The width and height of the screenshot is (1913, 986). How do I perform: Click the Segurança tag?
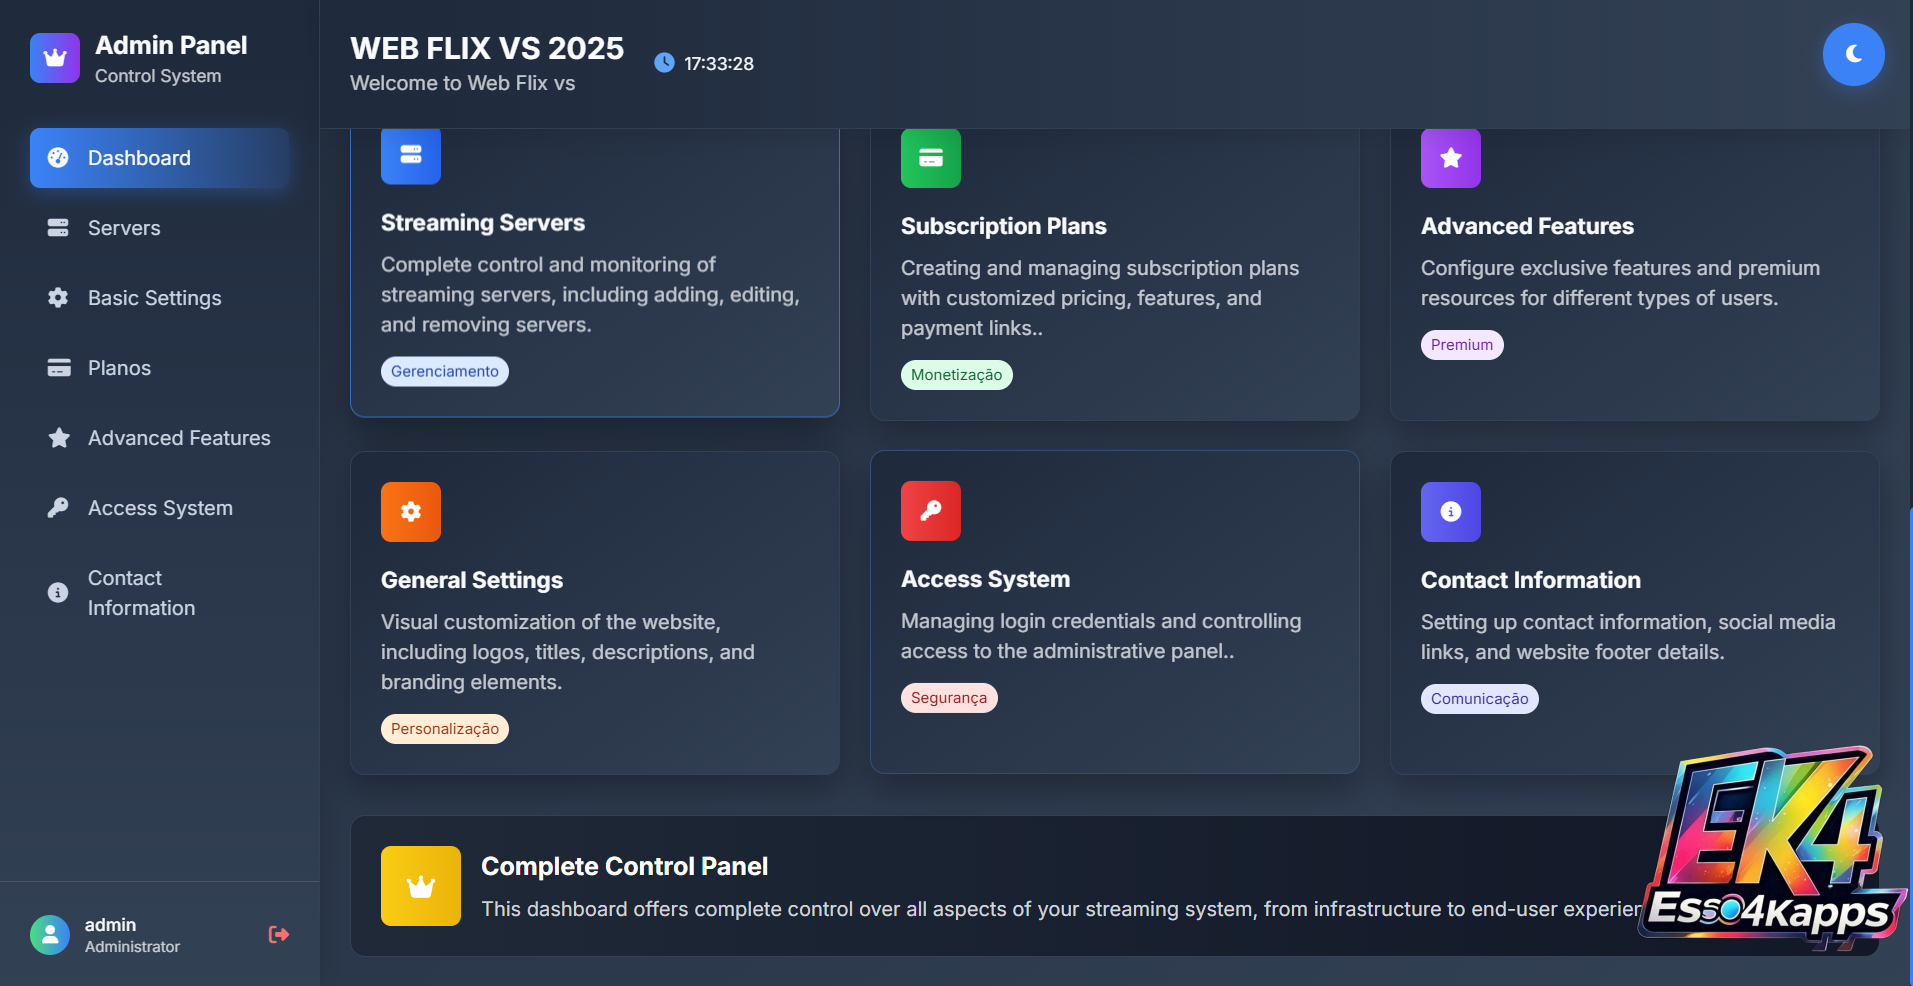pyautogui.click(x=948, y=698)
